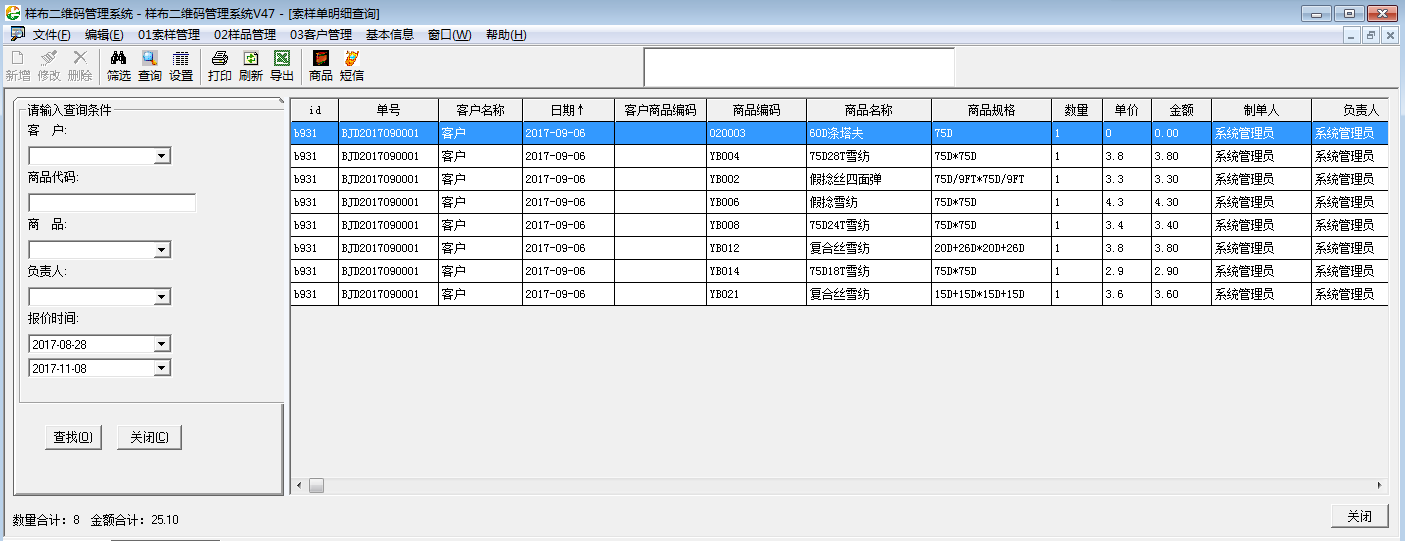Viewport: 1405px width, 541px height.
Task: Open the 窗口(W) menu
Action: (x=449, y=34)
